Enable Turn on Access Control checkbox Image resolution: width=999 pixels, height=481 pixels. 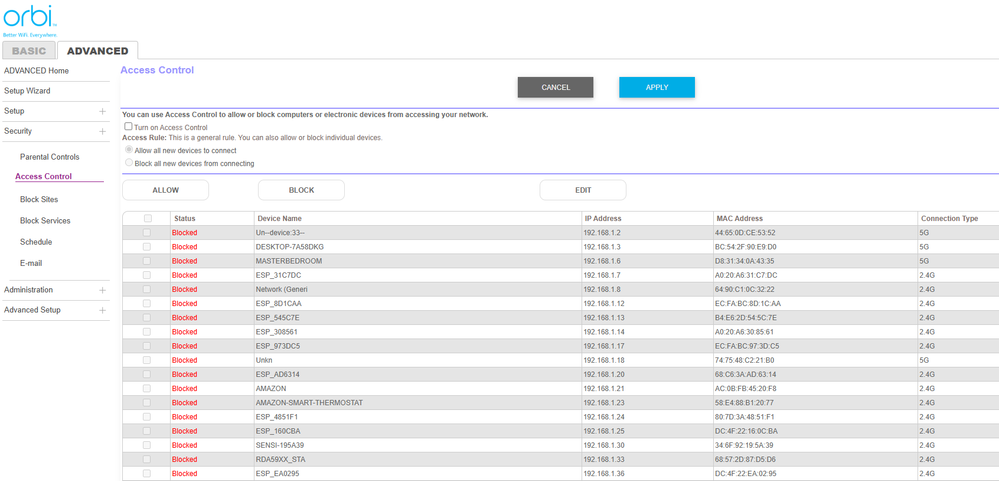pyautogui.click(x=128, y=127)
